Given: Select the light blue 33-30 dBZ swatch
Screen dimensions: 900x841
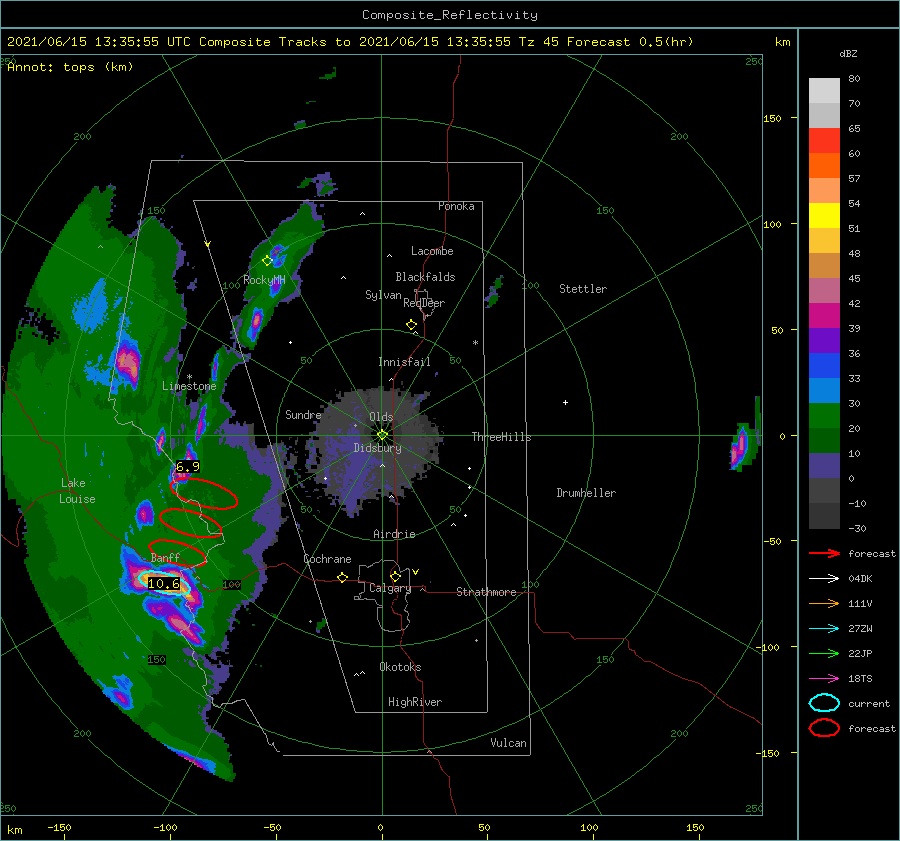Looking at the screenshot, I should 824,391.
